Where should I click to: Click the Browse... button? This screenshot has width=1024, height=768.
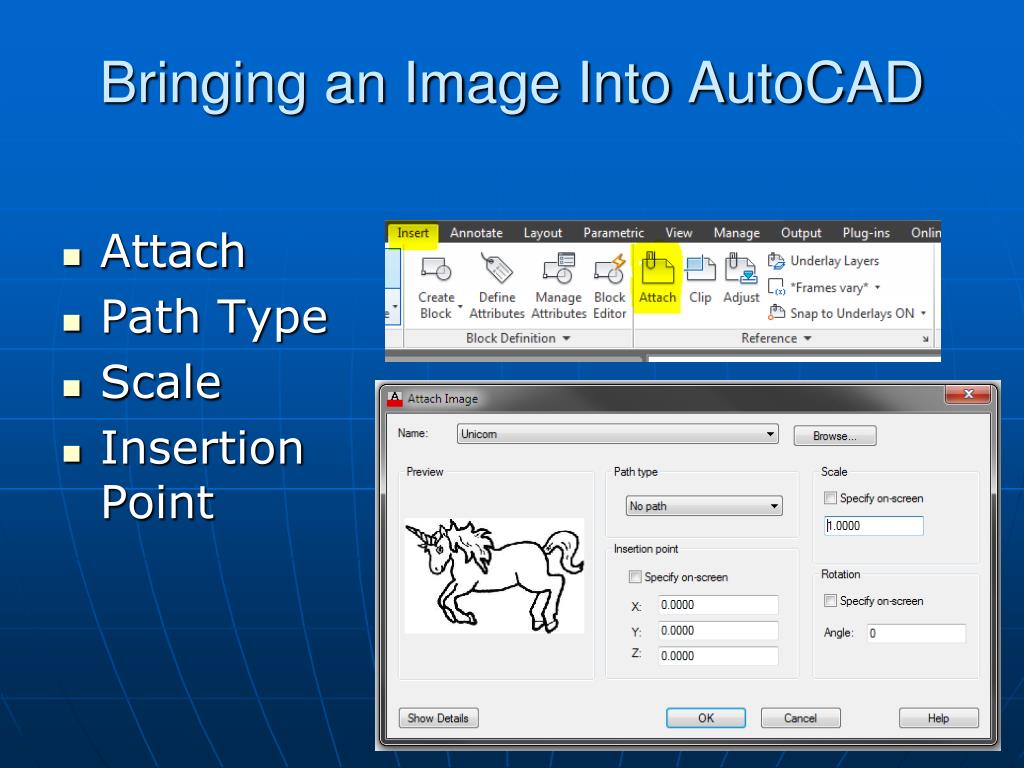pyautogui.click(x=835, y=436)
